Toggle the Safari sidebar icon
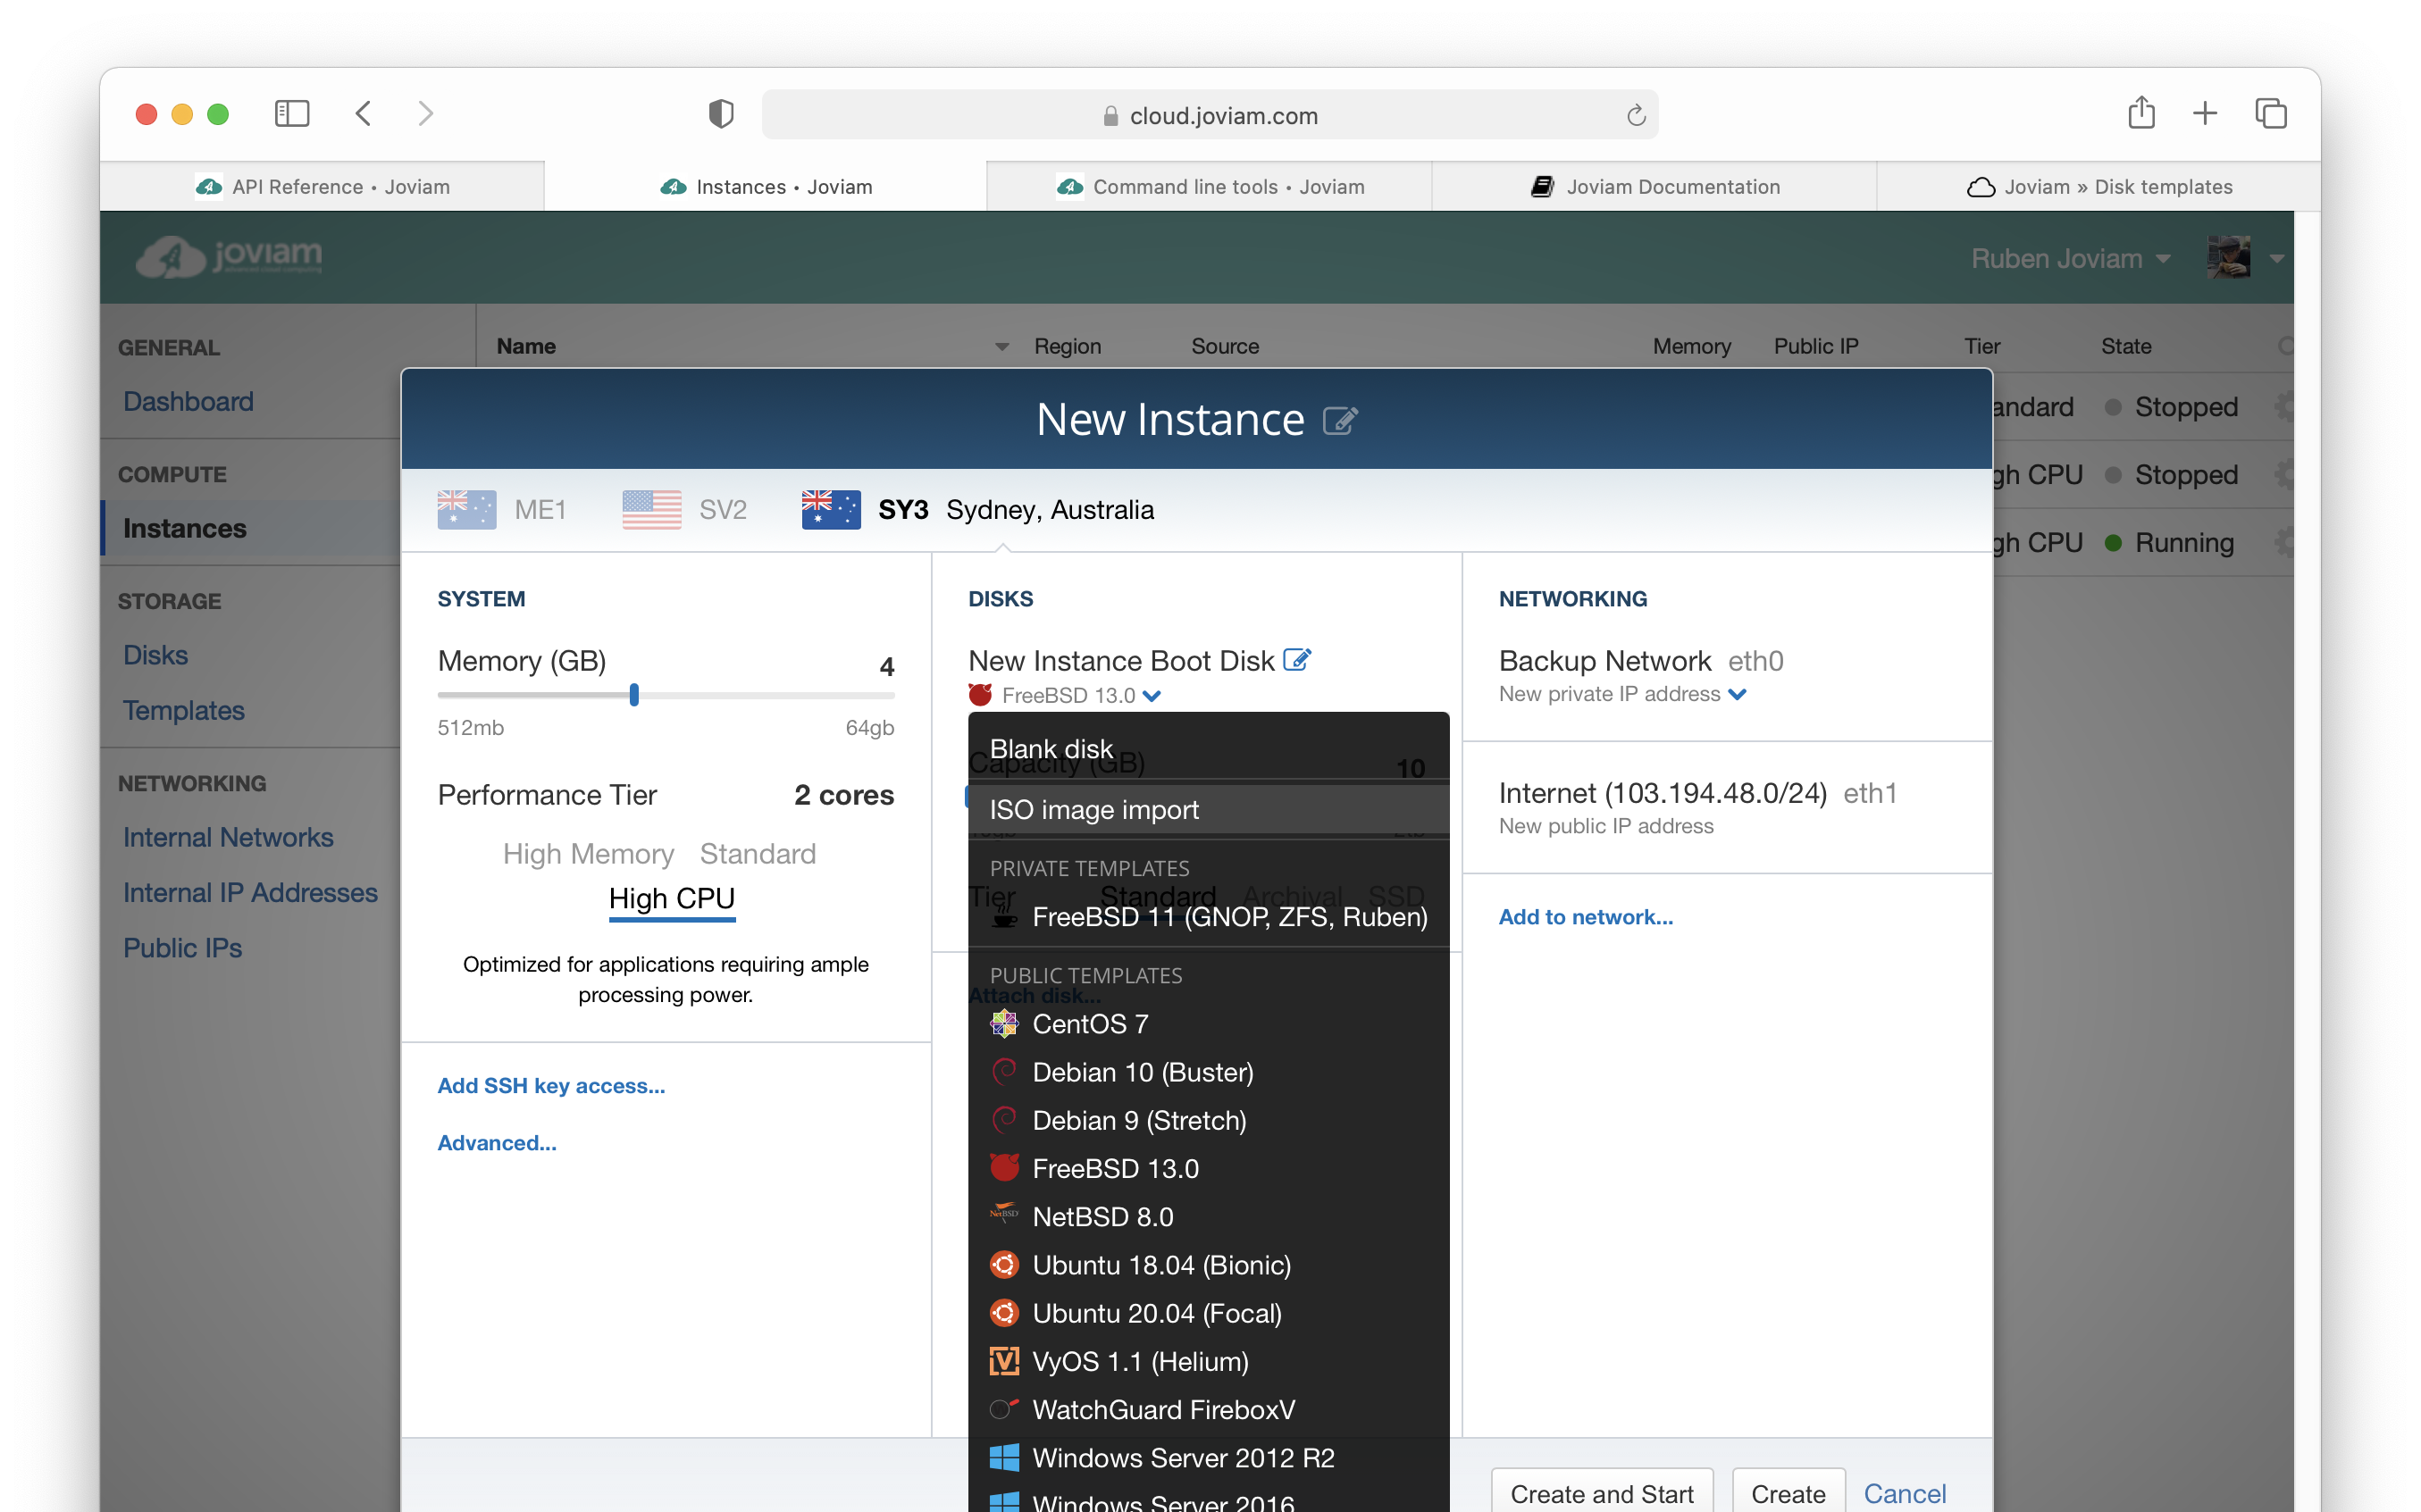Screen dimensions: 2421x1512 [292, 114]
